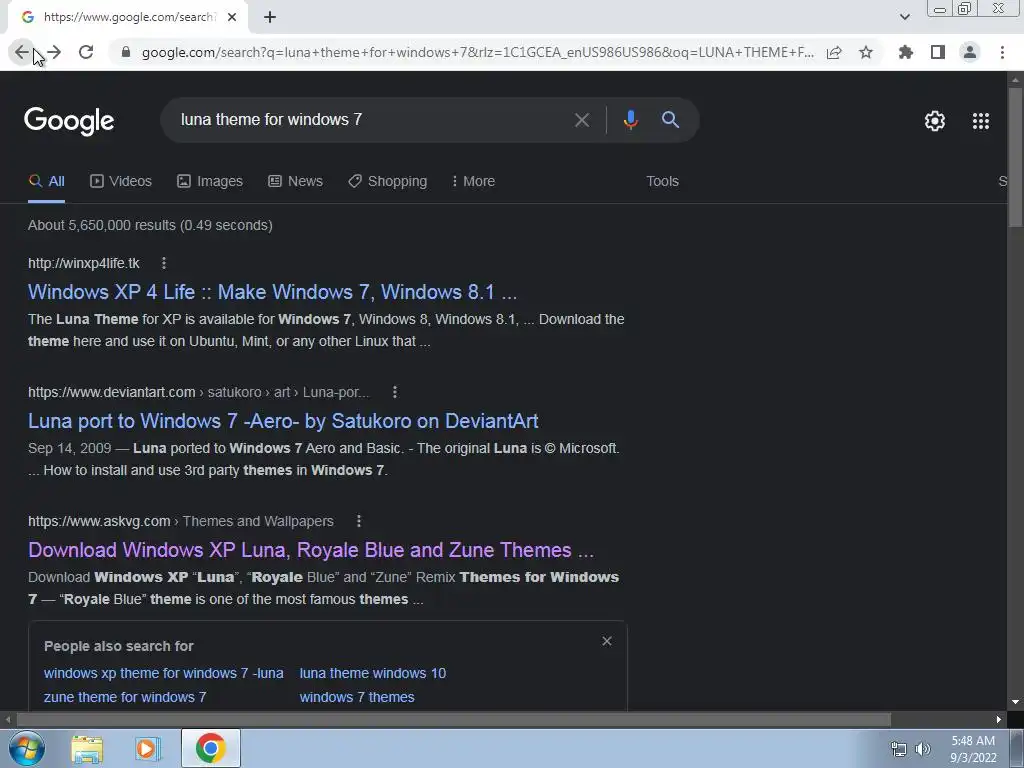Open Download Windows XP Luna Royale Blue result
Image resolution: width=1024 pixels, height=768 pixels.
311,550
